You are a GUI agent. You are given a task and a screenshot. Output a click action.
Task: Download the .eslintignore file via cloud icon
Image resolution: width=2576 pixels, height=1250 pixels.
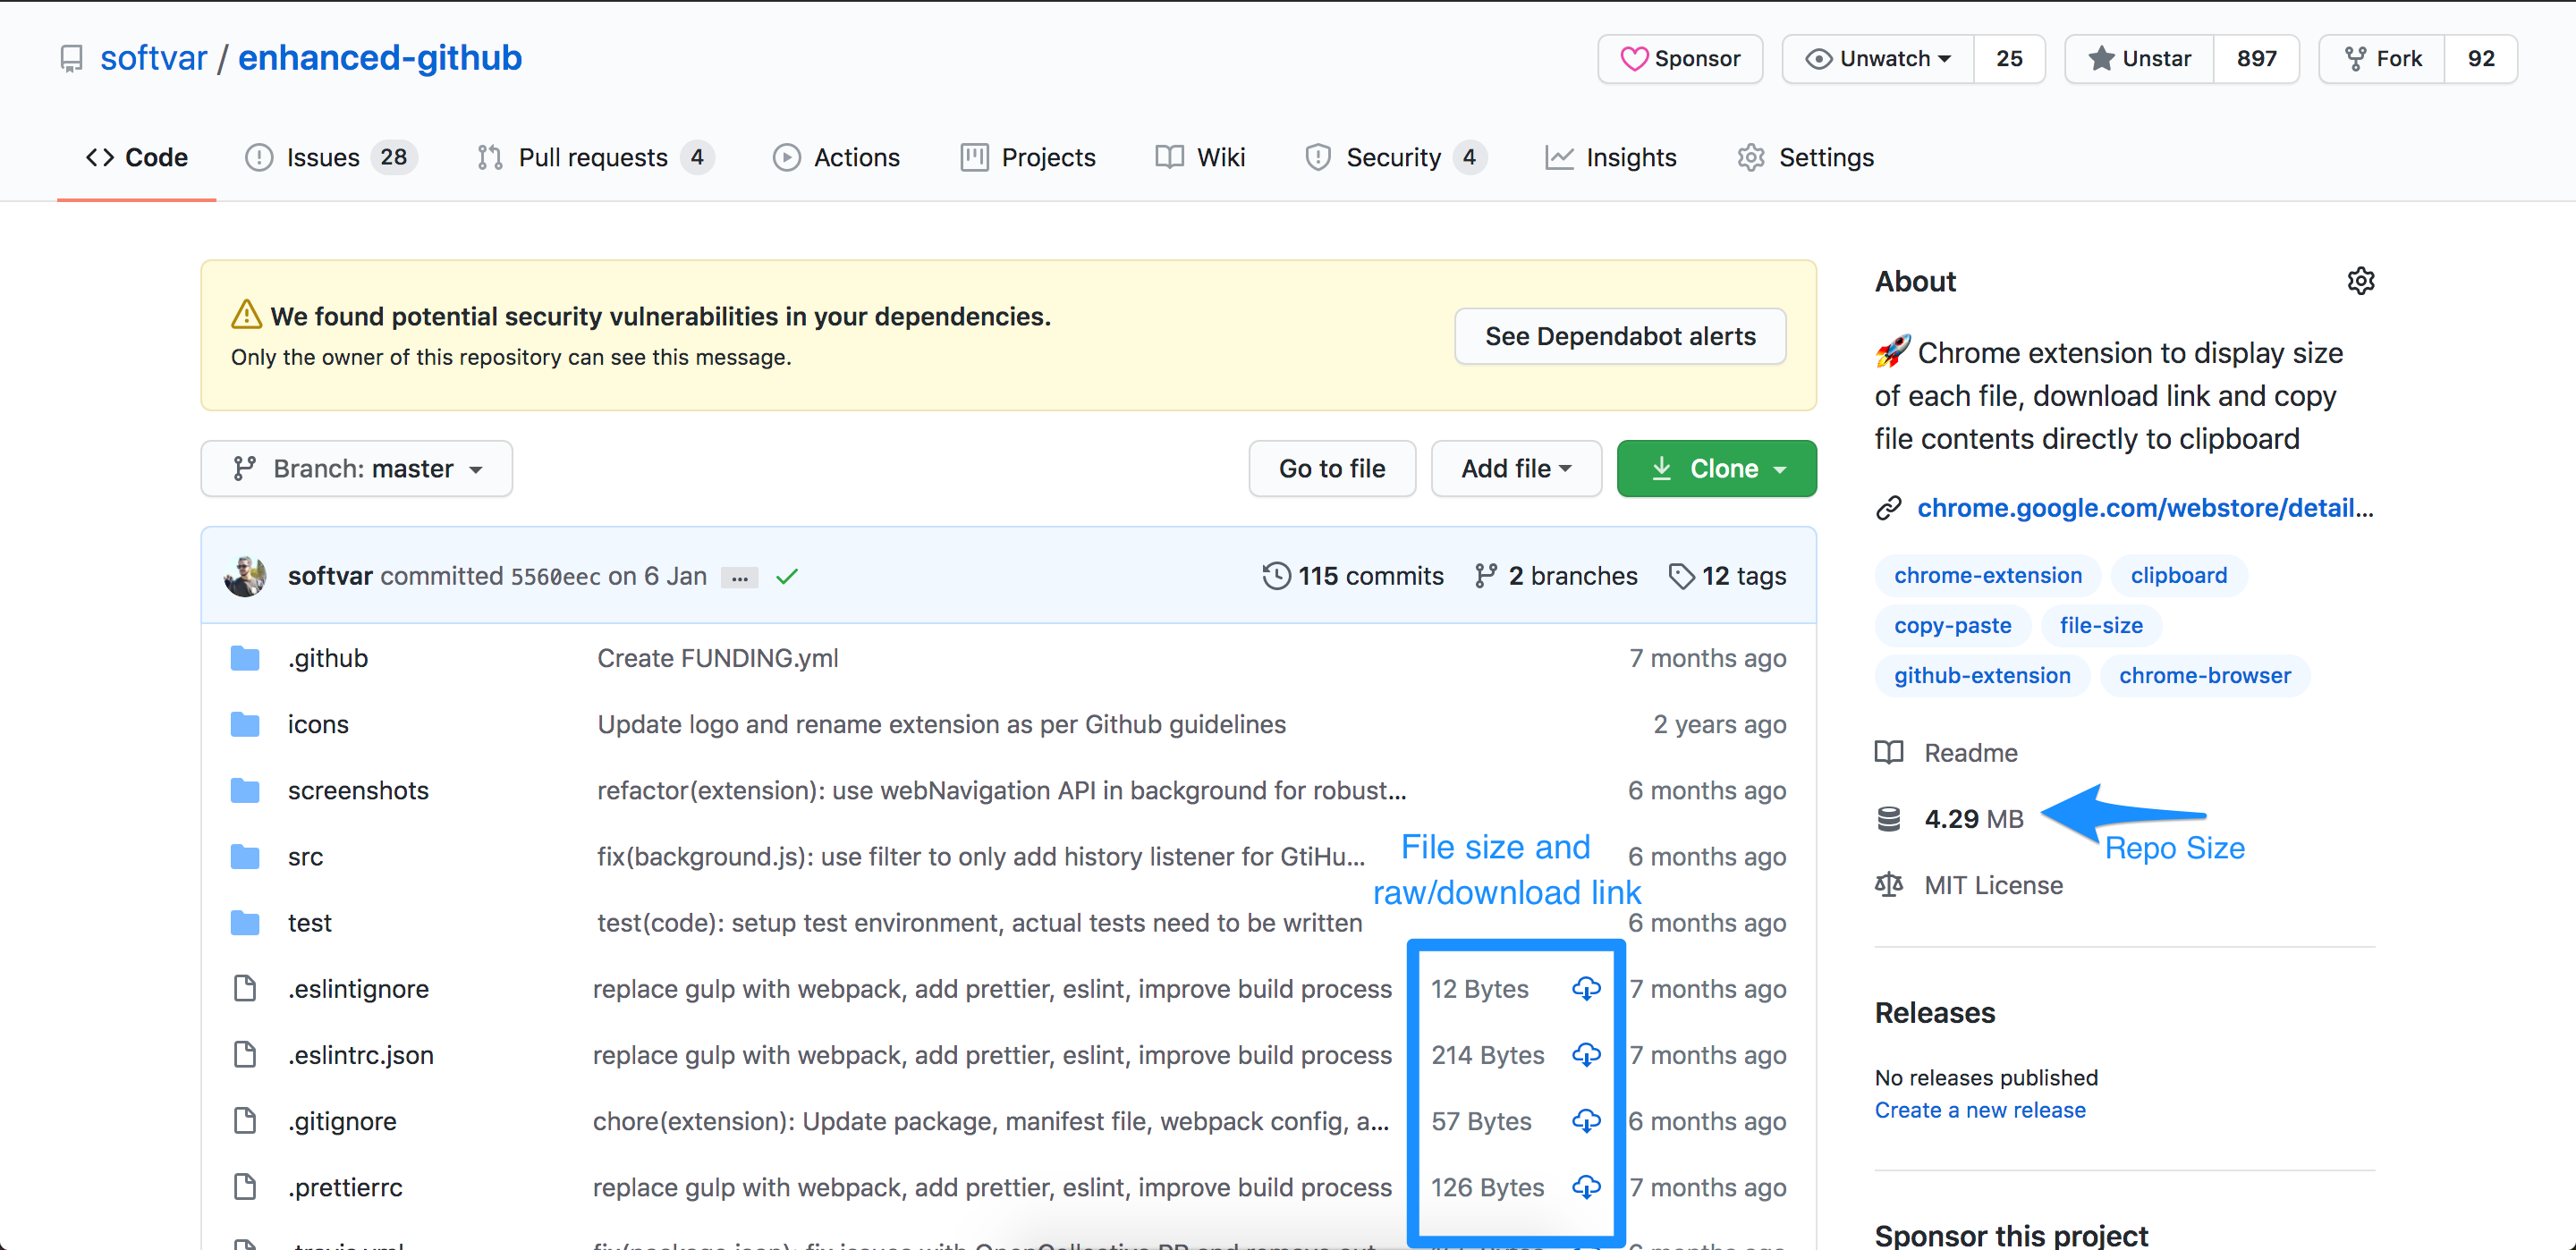point(1586,989)
